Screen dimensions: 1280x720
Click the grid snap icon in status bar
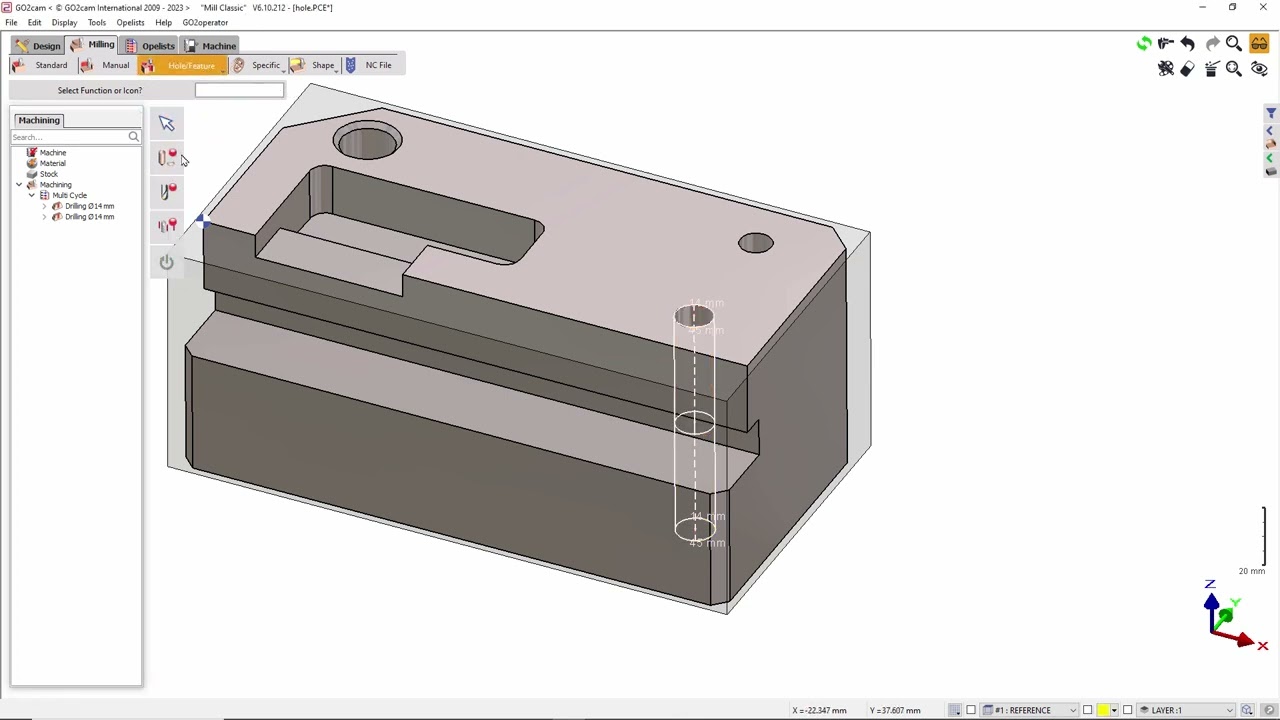(x=955, y=710)
